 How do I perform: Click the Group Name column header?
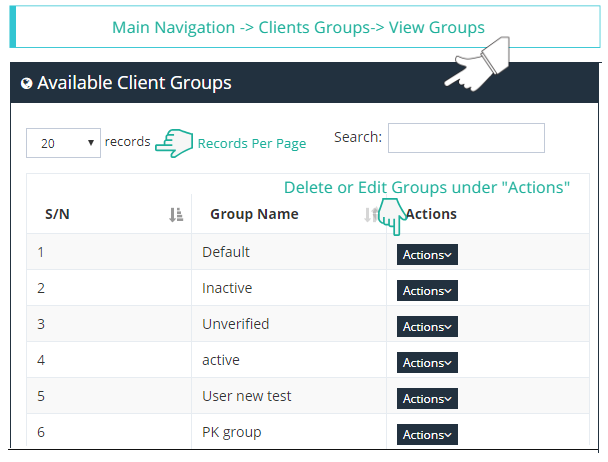pos(254,214)
